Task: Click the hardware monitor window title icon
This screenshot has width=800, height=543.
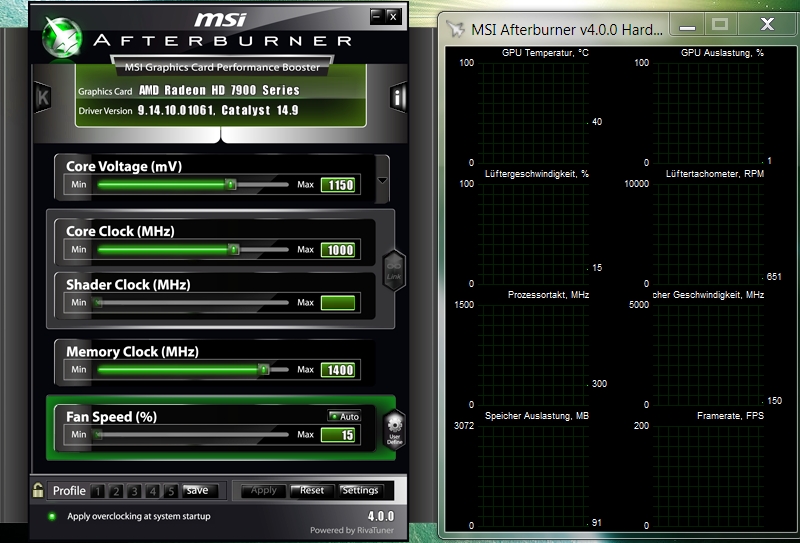Action: tap(455, 29)
